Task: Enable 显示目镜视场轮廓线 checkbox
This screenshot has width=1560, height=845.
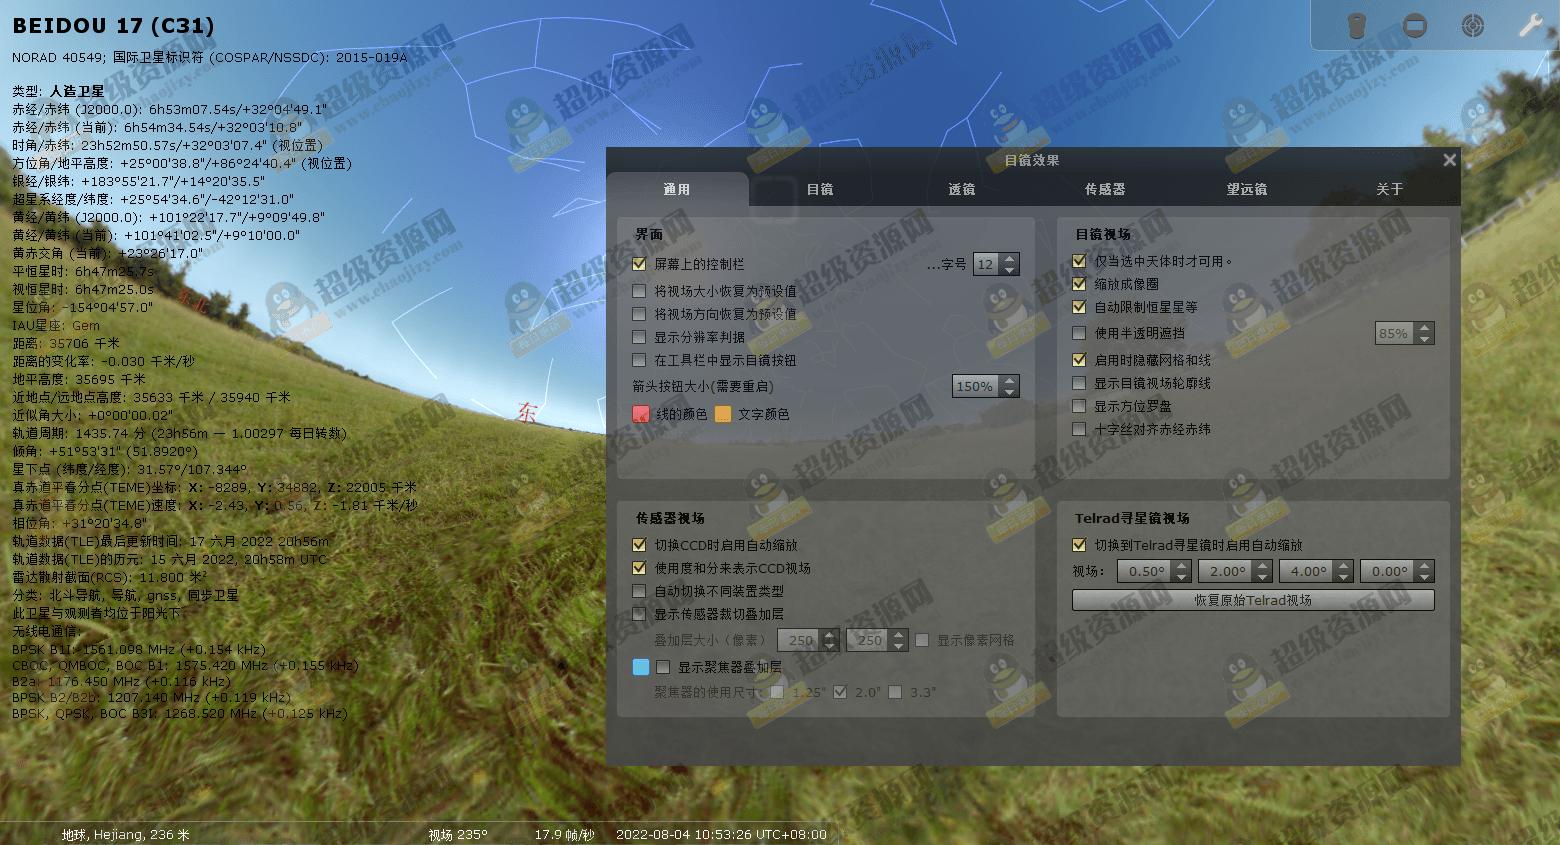Action: 1079,383
